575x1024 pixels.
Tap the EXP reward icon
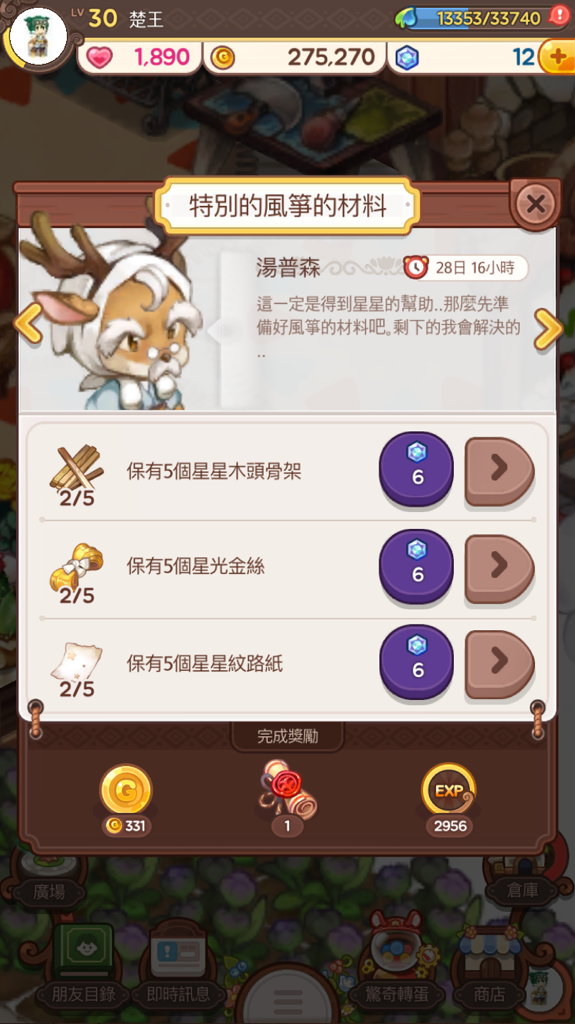(x=449, y=791)
